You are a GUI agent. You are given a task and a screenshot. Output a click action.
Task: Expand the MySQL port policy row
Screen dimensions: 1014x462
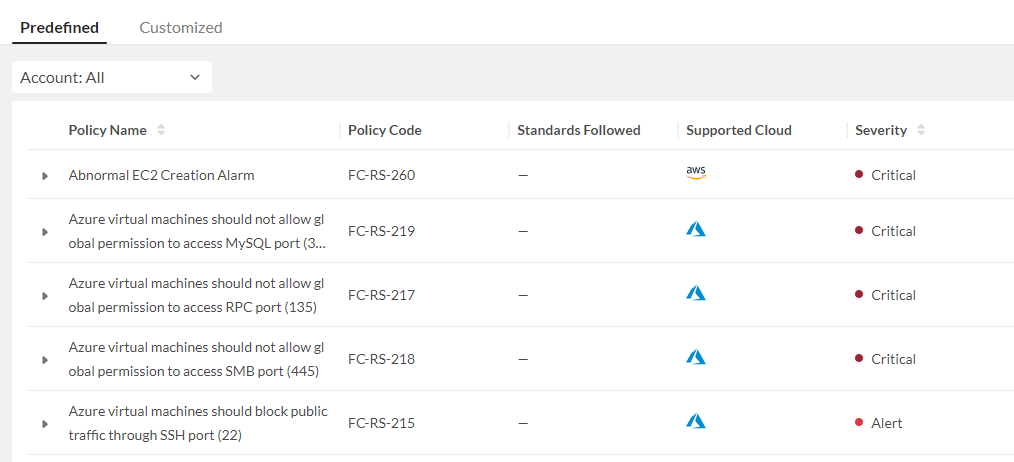45,232
